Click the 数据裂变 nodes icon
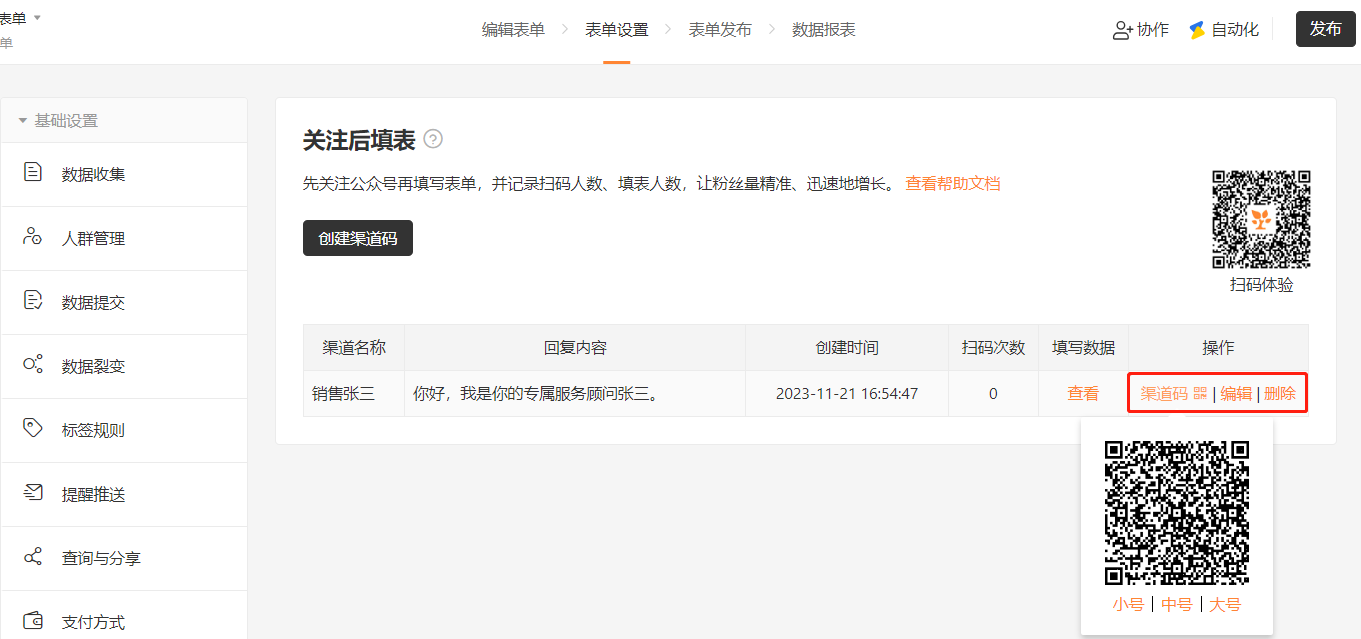 tap(32, 365)
